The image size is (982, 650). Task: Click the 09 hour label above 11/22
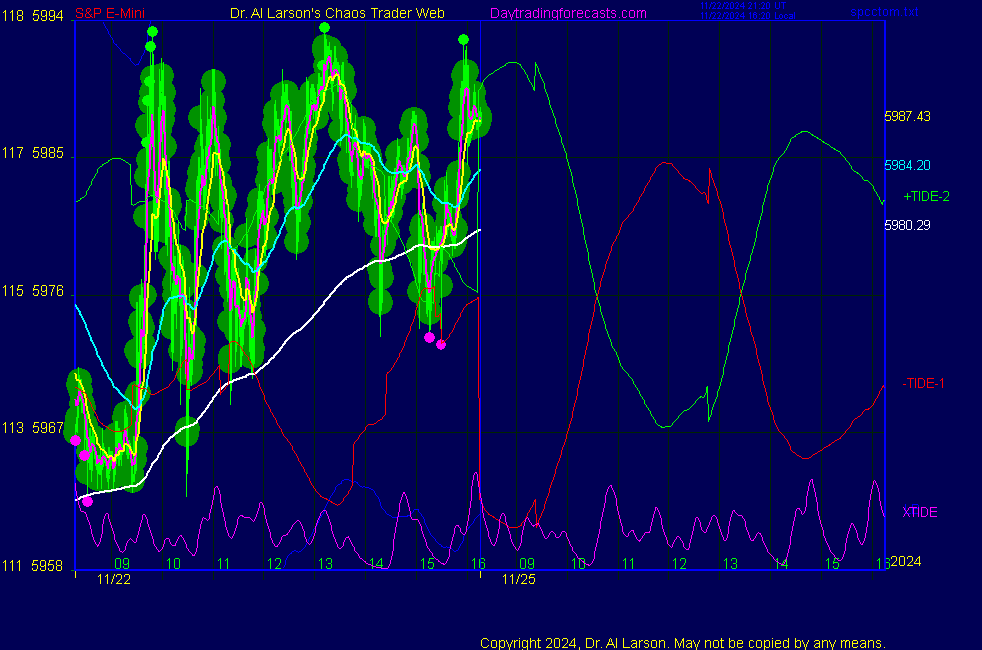click(122, 564)
